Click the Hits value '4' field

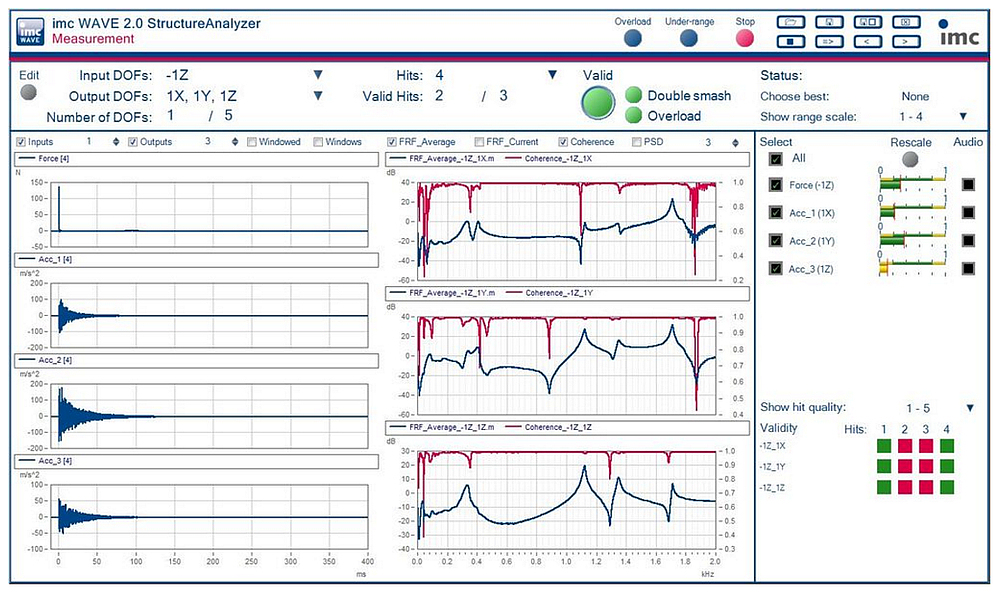[x=439, y=75]
